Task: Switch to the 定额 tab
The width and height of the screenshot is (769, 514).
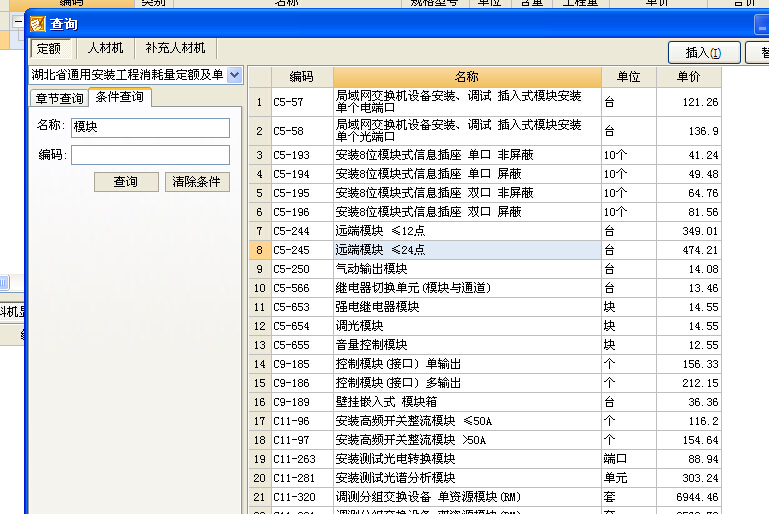Action: tap(49, 49)
